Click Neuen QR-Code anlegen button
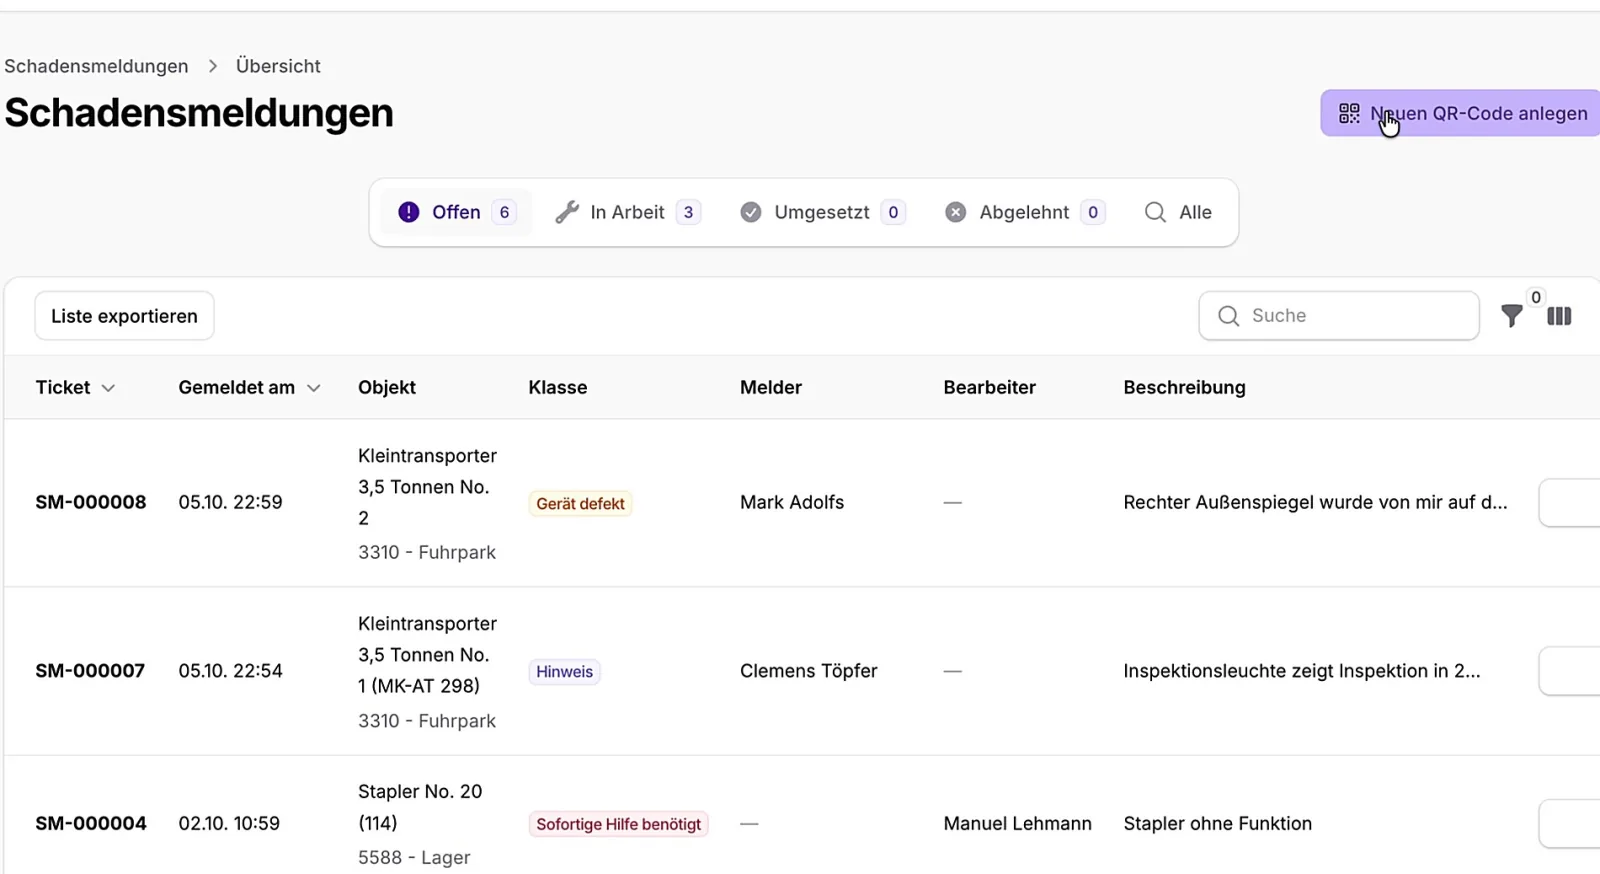The height and width of the screenshot is (874, 1600). [x=1460, y=113]
